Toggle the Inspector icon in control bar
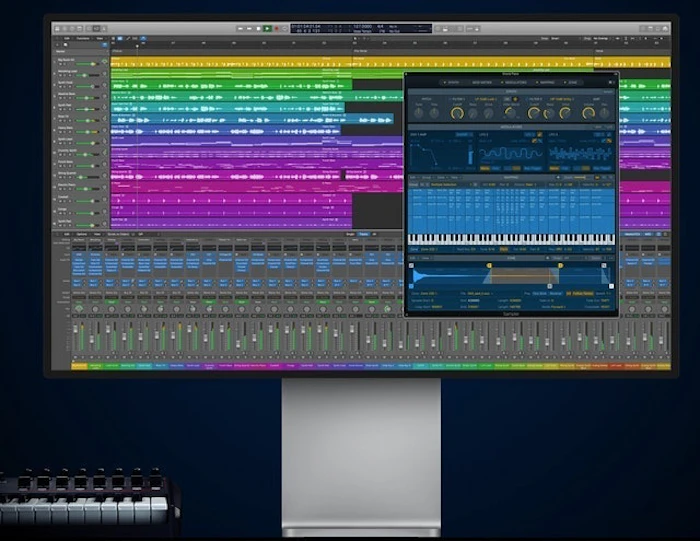This screenshot has height=541, width=700. 65,29
